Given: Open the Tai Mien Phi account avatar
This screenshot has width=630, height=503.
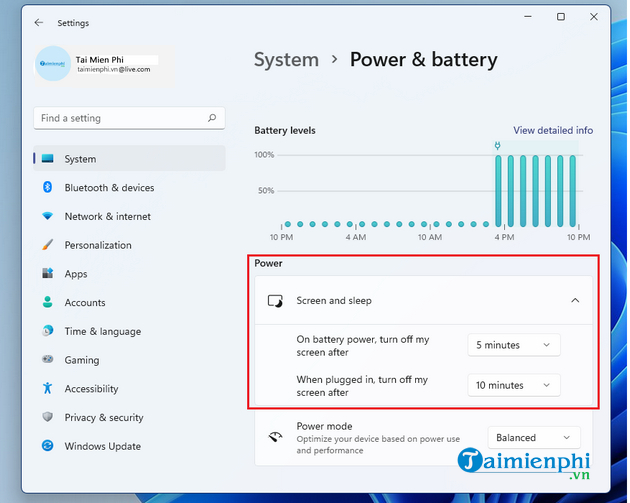Looking at the screenshot, I should [53, 63].
